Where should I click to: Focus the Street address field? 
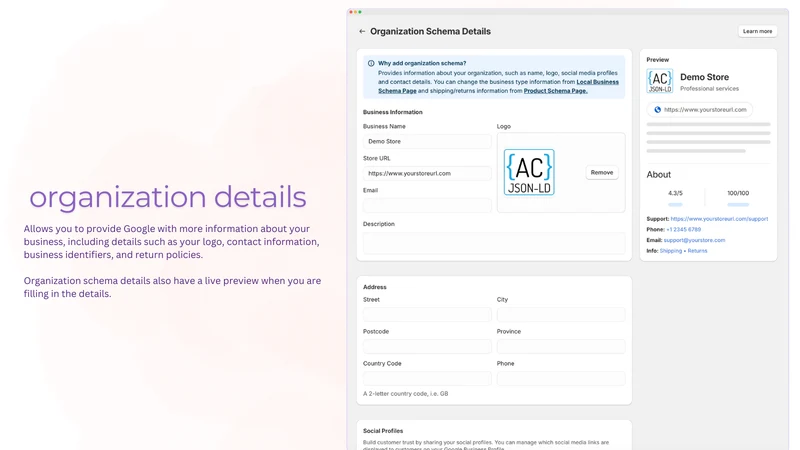pos(427,314)
